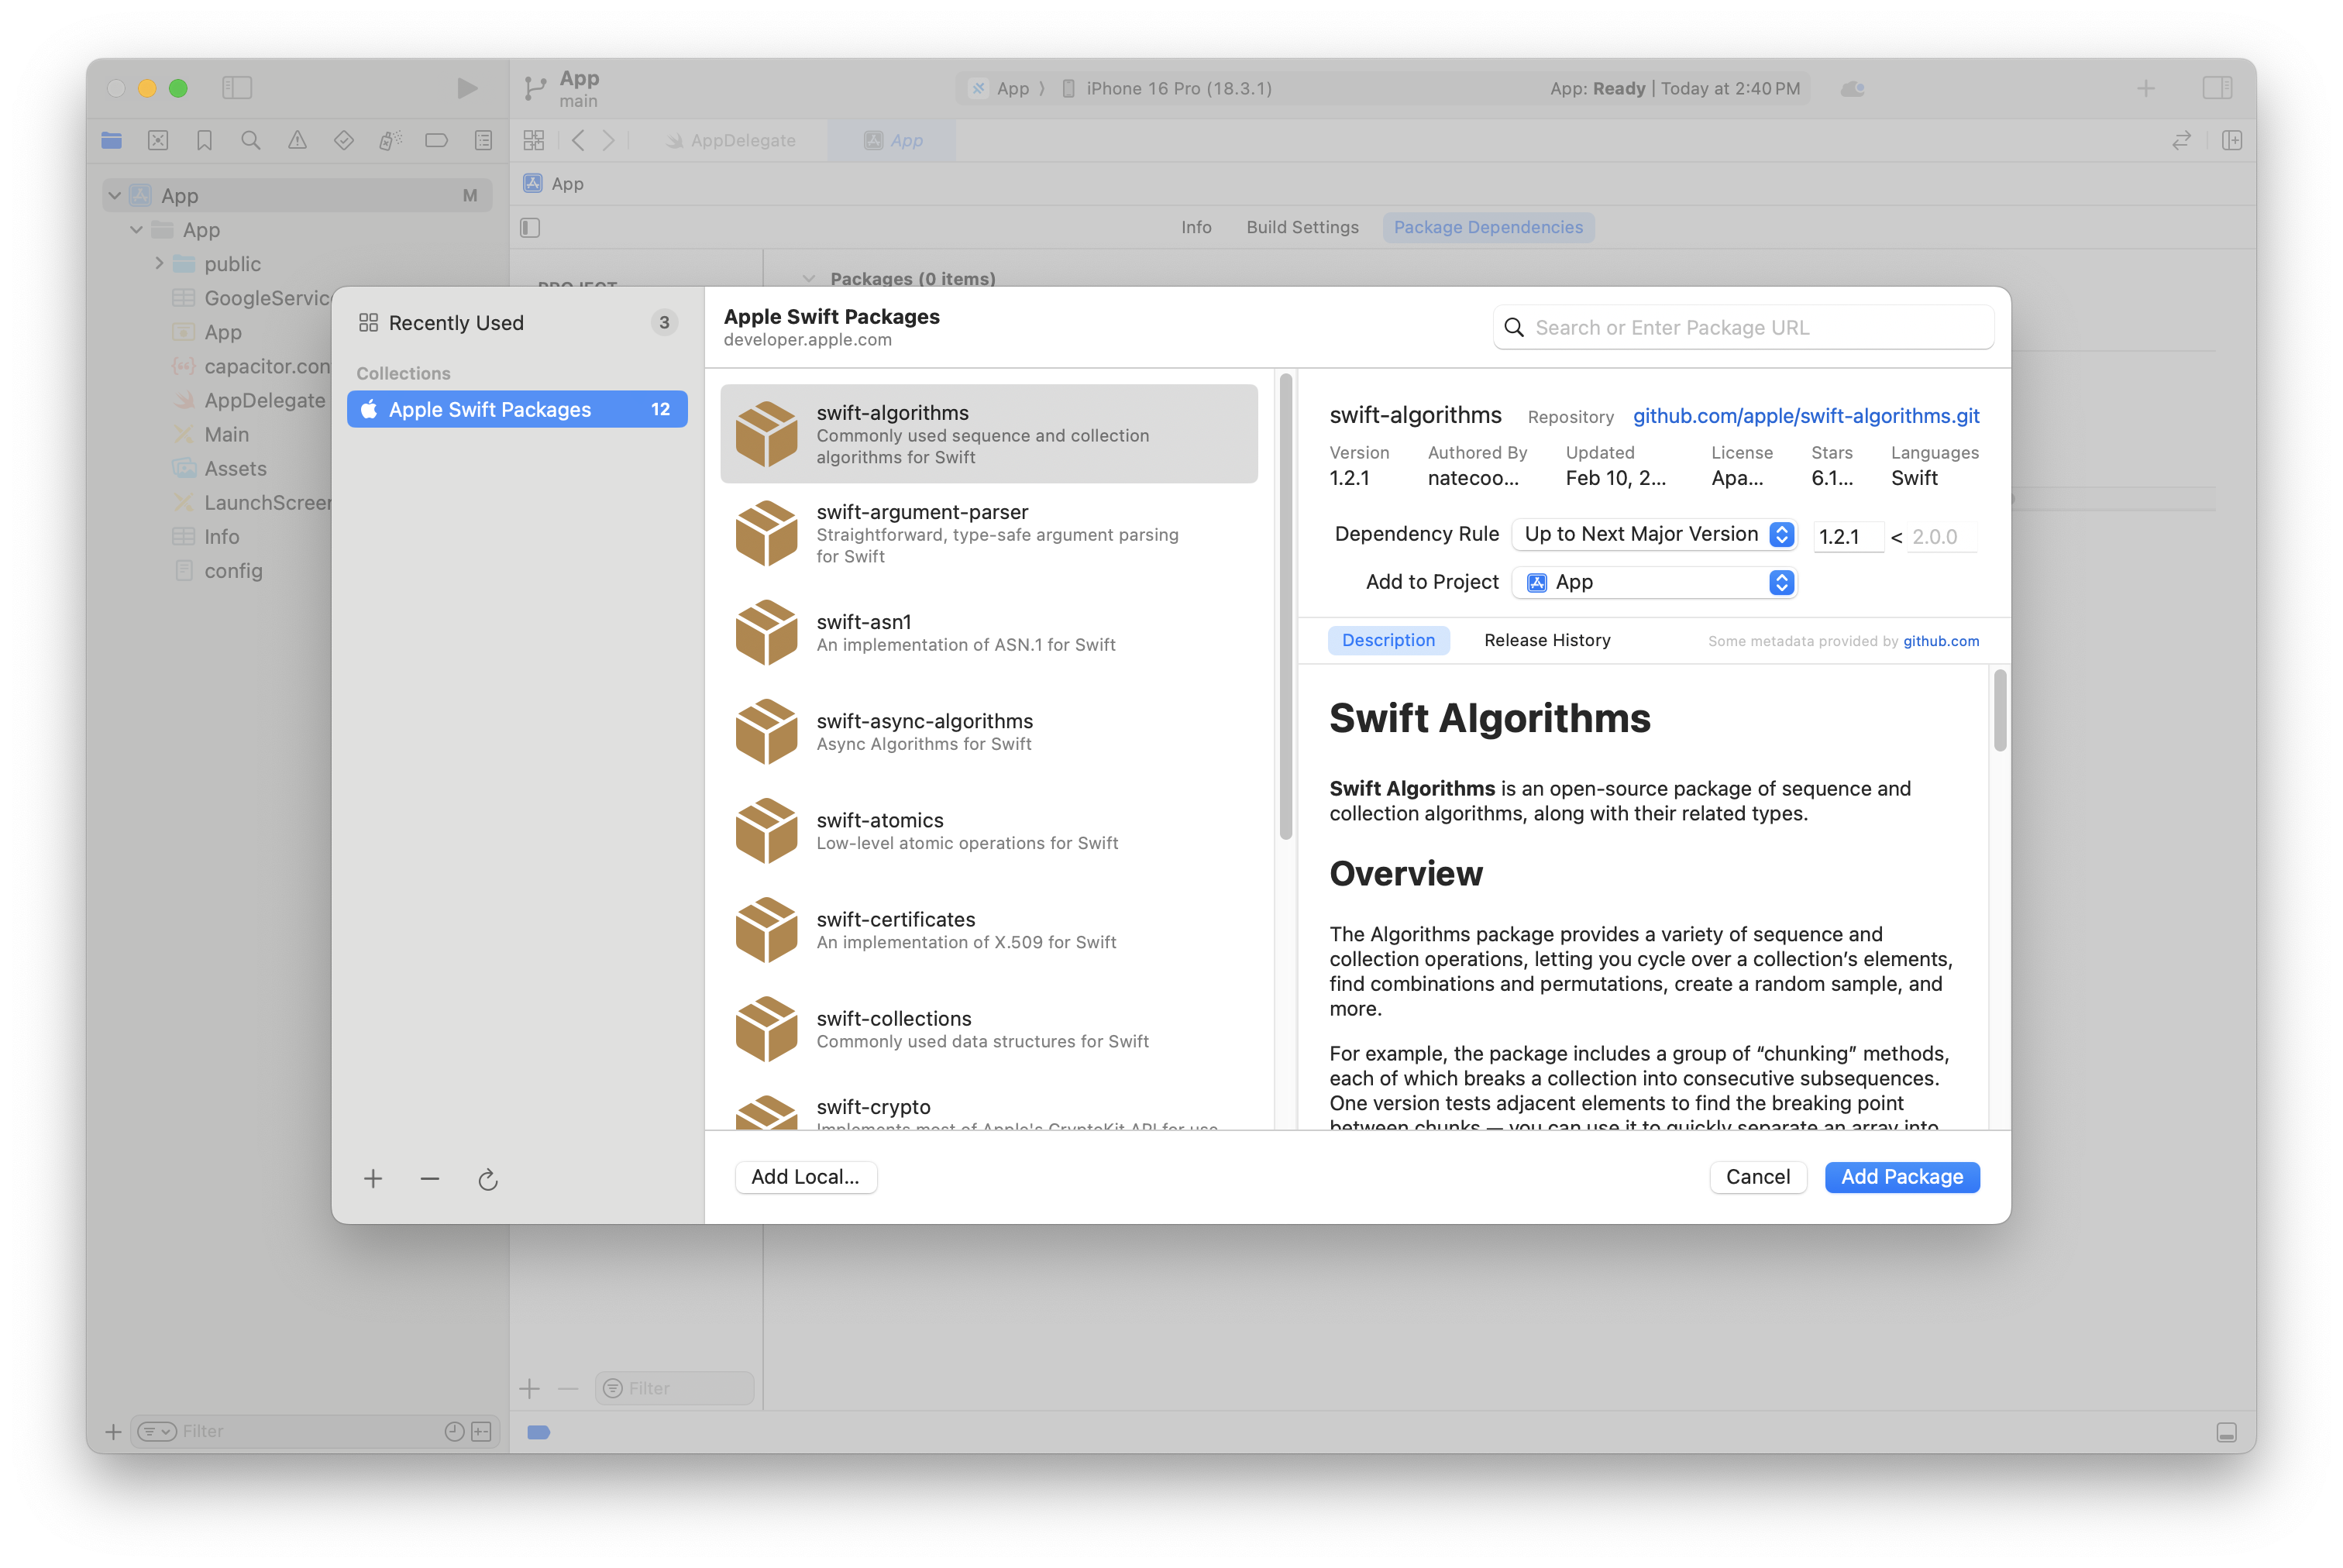This screenshot has height=1568, width=2343.
Task: Open the Report navigator
Action: tap(483, 140)
